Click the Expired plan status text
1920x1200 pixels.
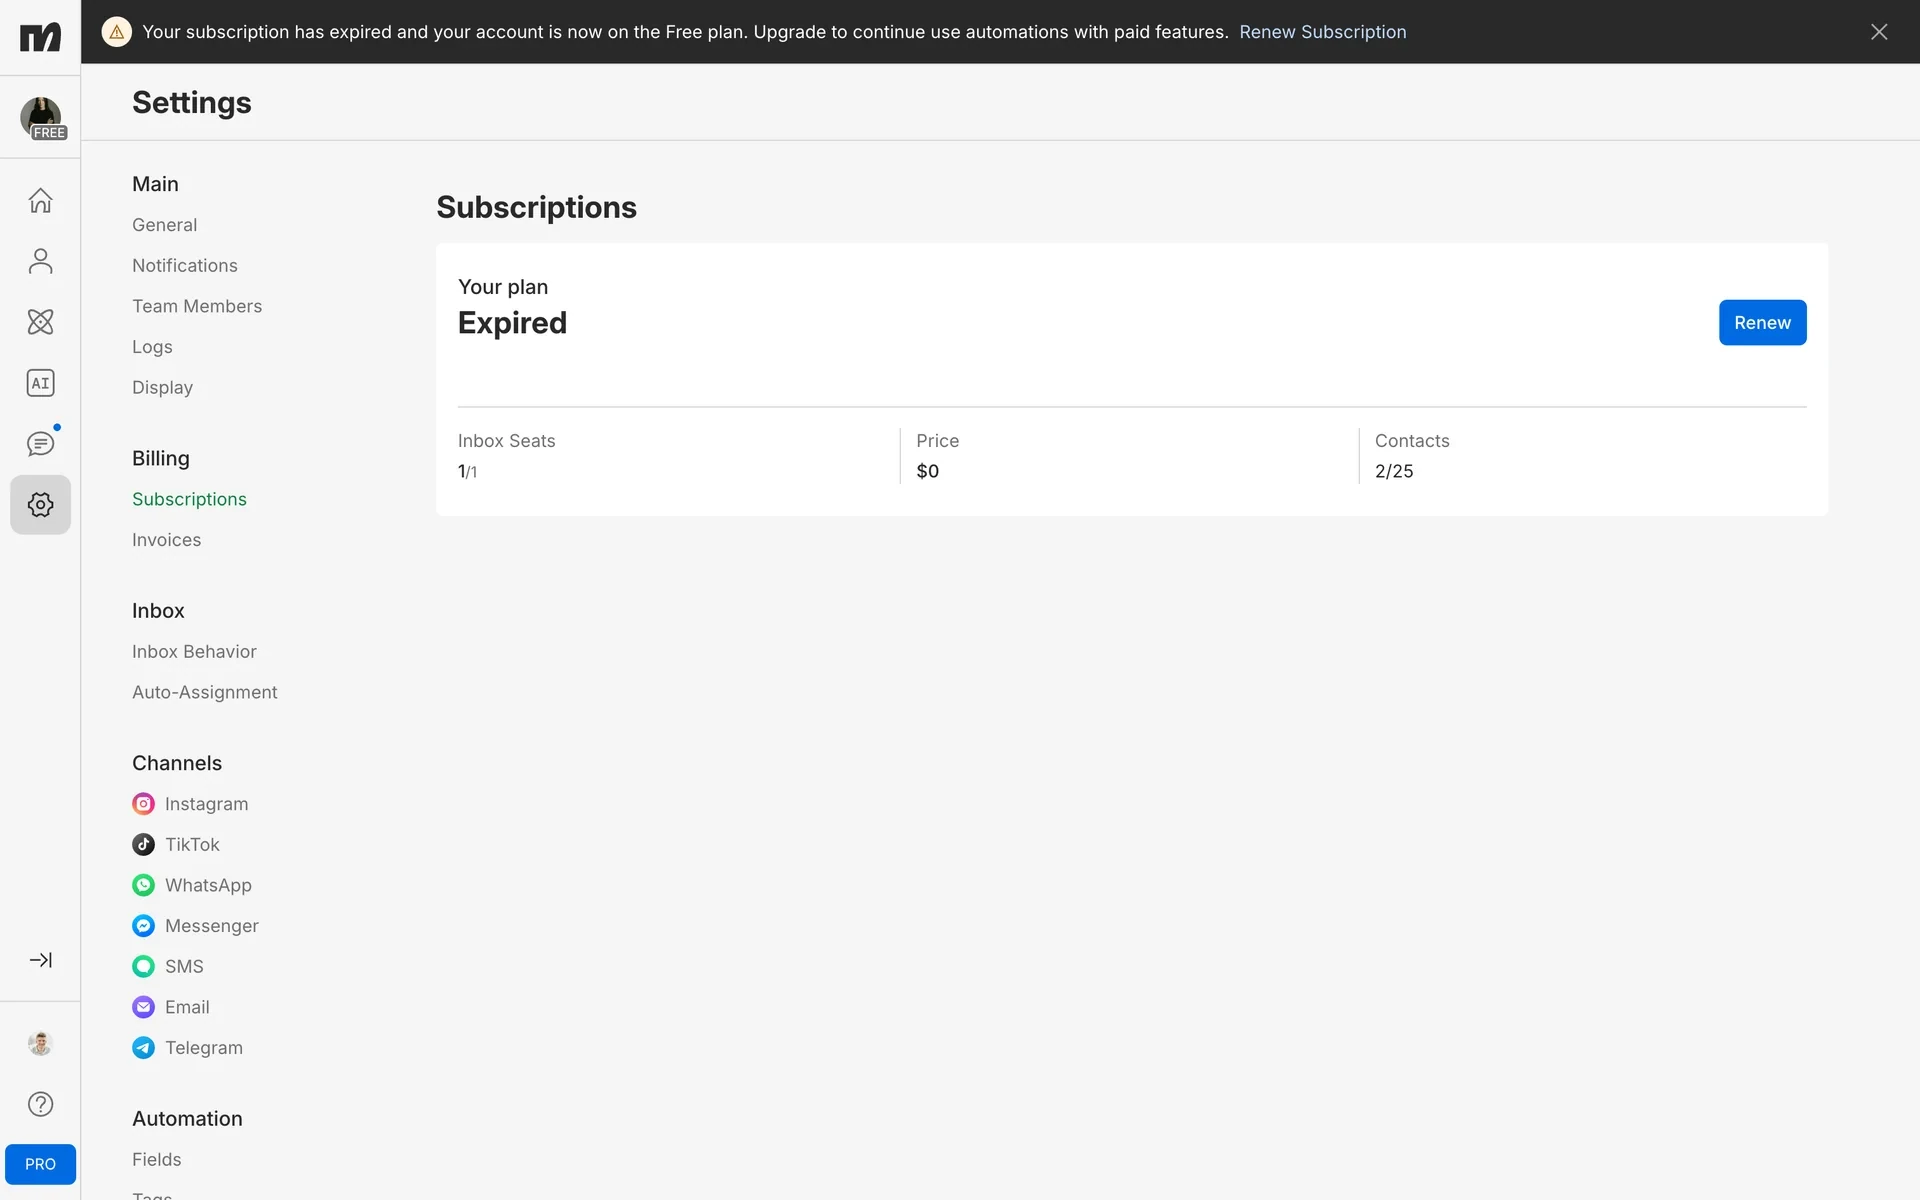pyautogui.click(x=512, y=323)
